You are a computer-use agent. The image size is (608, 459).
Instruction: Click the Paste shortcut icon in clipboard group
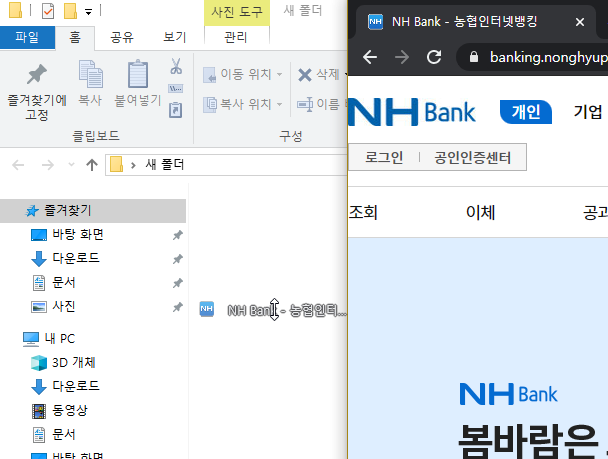click(176, 110)
